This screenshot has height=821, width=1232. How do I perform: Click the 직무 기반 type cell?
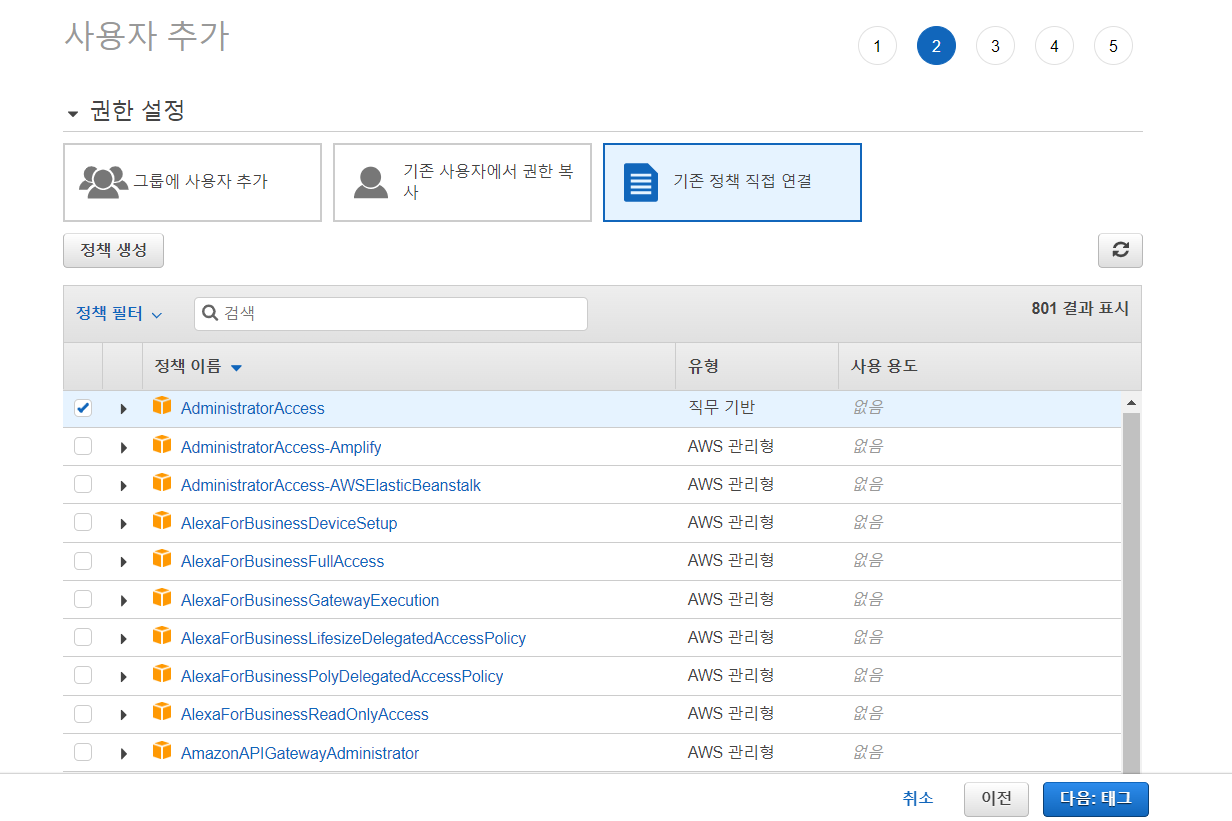pos(721,407)
